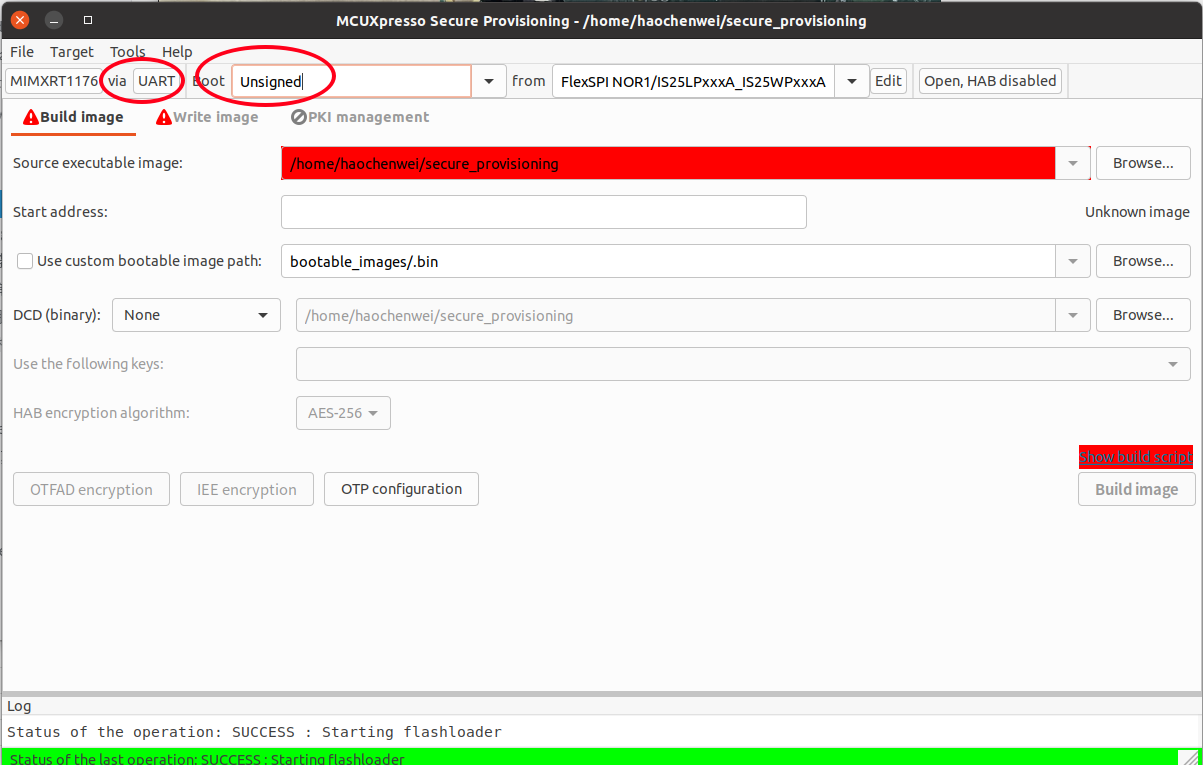Open the PKI management tab
This screenshot has width=1203, height=765.
click(x=360, y=117)
